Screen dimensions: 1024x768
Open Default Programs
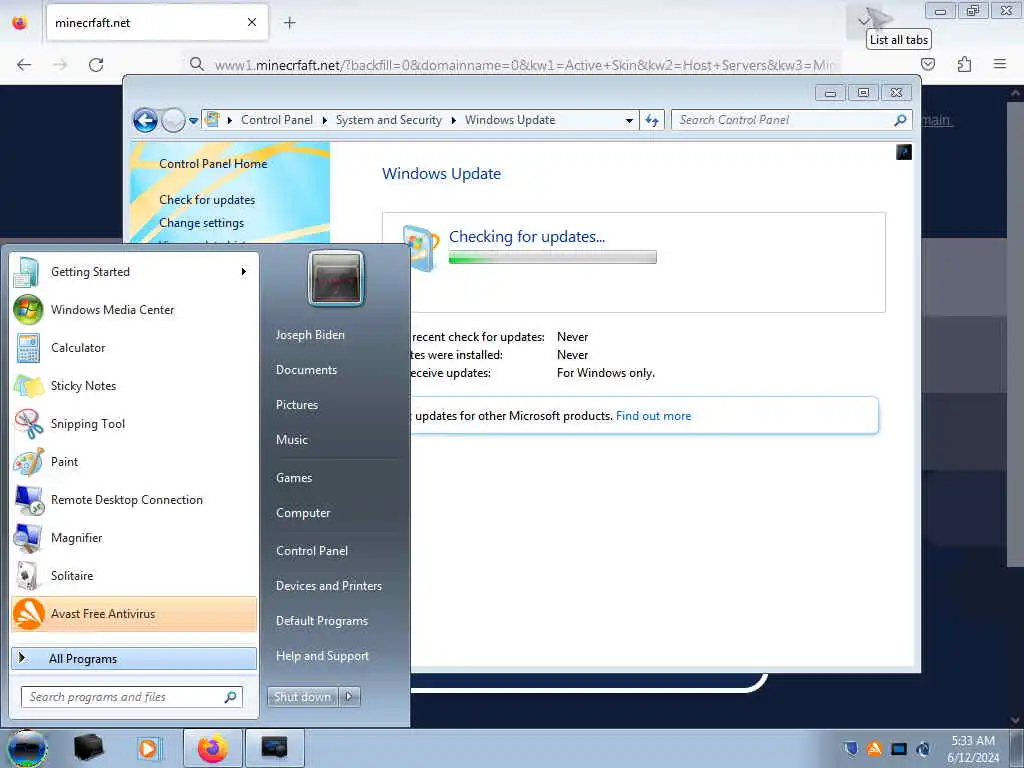click(x=322, y=621)
